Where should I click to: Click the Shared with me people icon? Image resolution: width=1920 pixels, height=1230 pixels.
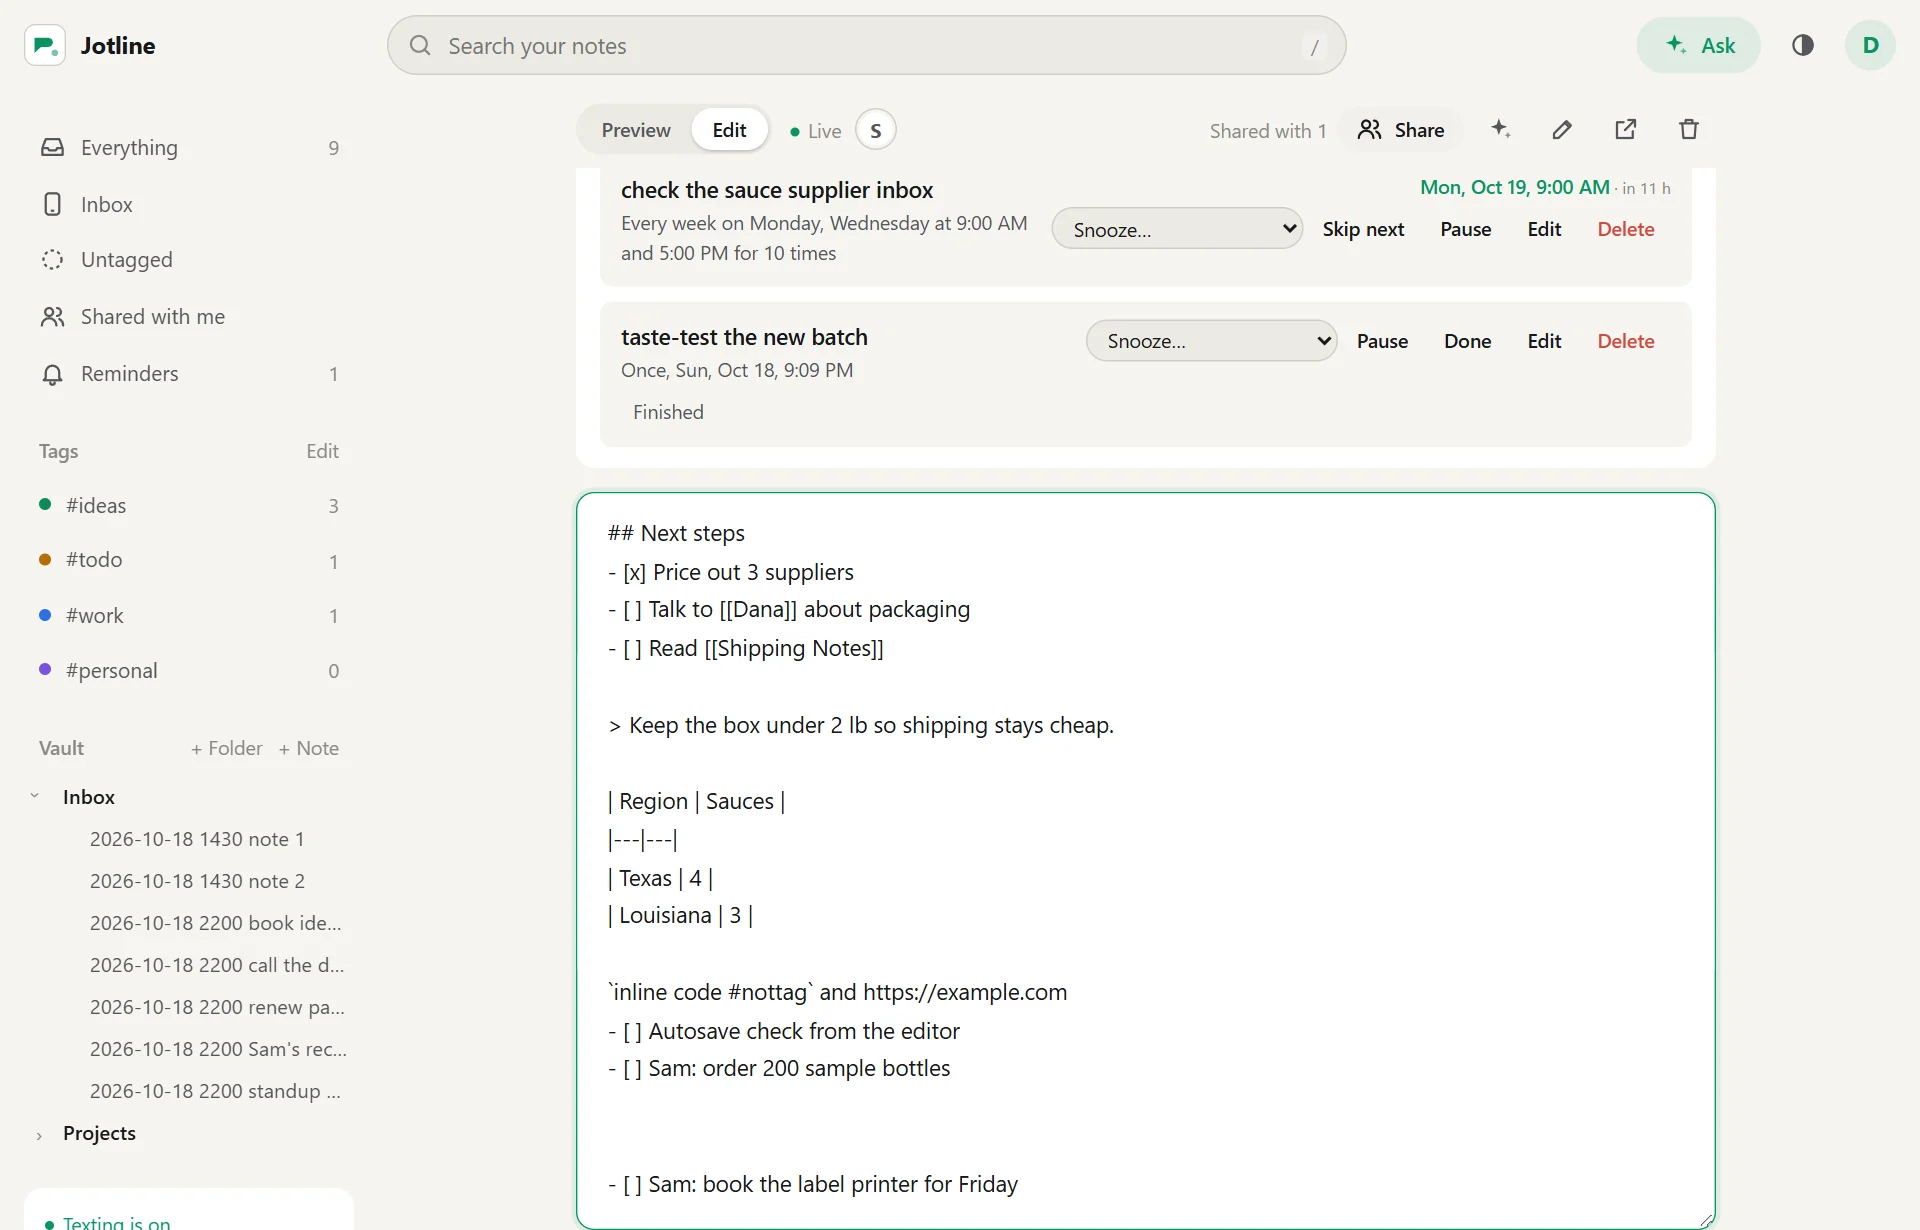[x=52, y=317]
